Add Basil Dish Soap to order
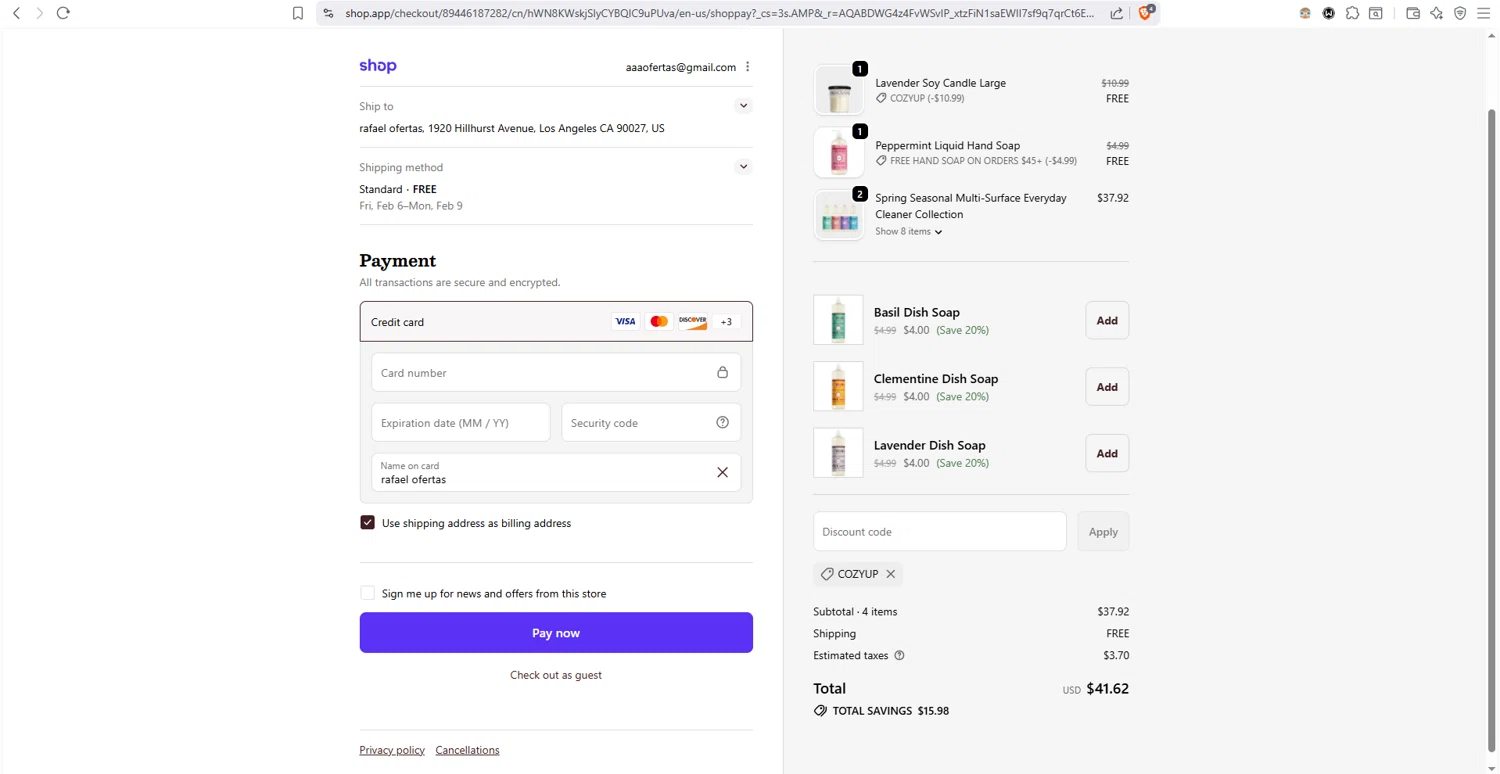This screenshot has height=774, width=1500. pyautogui.click(x=1107, y=321)
